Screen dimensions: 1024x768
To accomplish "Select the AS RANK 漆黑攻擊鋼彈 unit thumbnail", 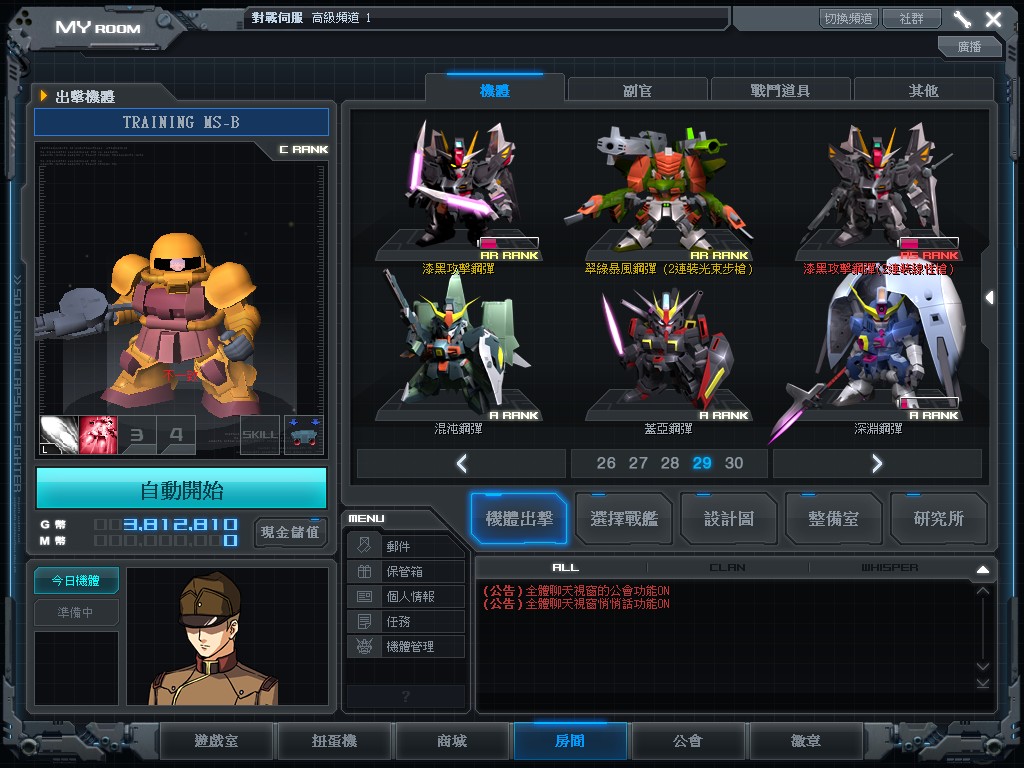I will (878, 191).
